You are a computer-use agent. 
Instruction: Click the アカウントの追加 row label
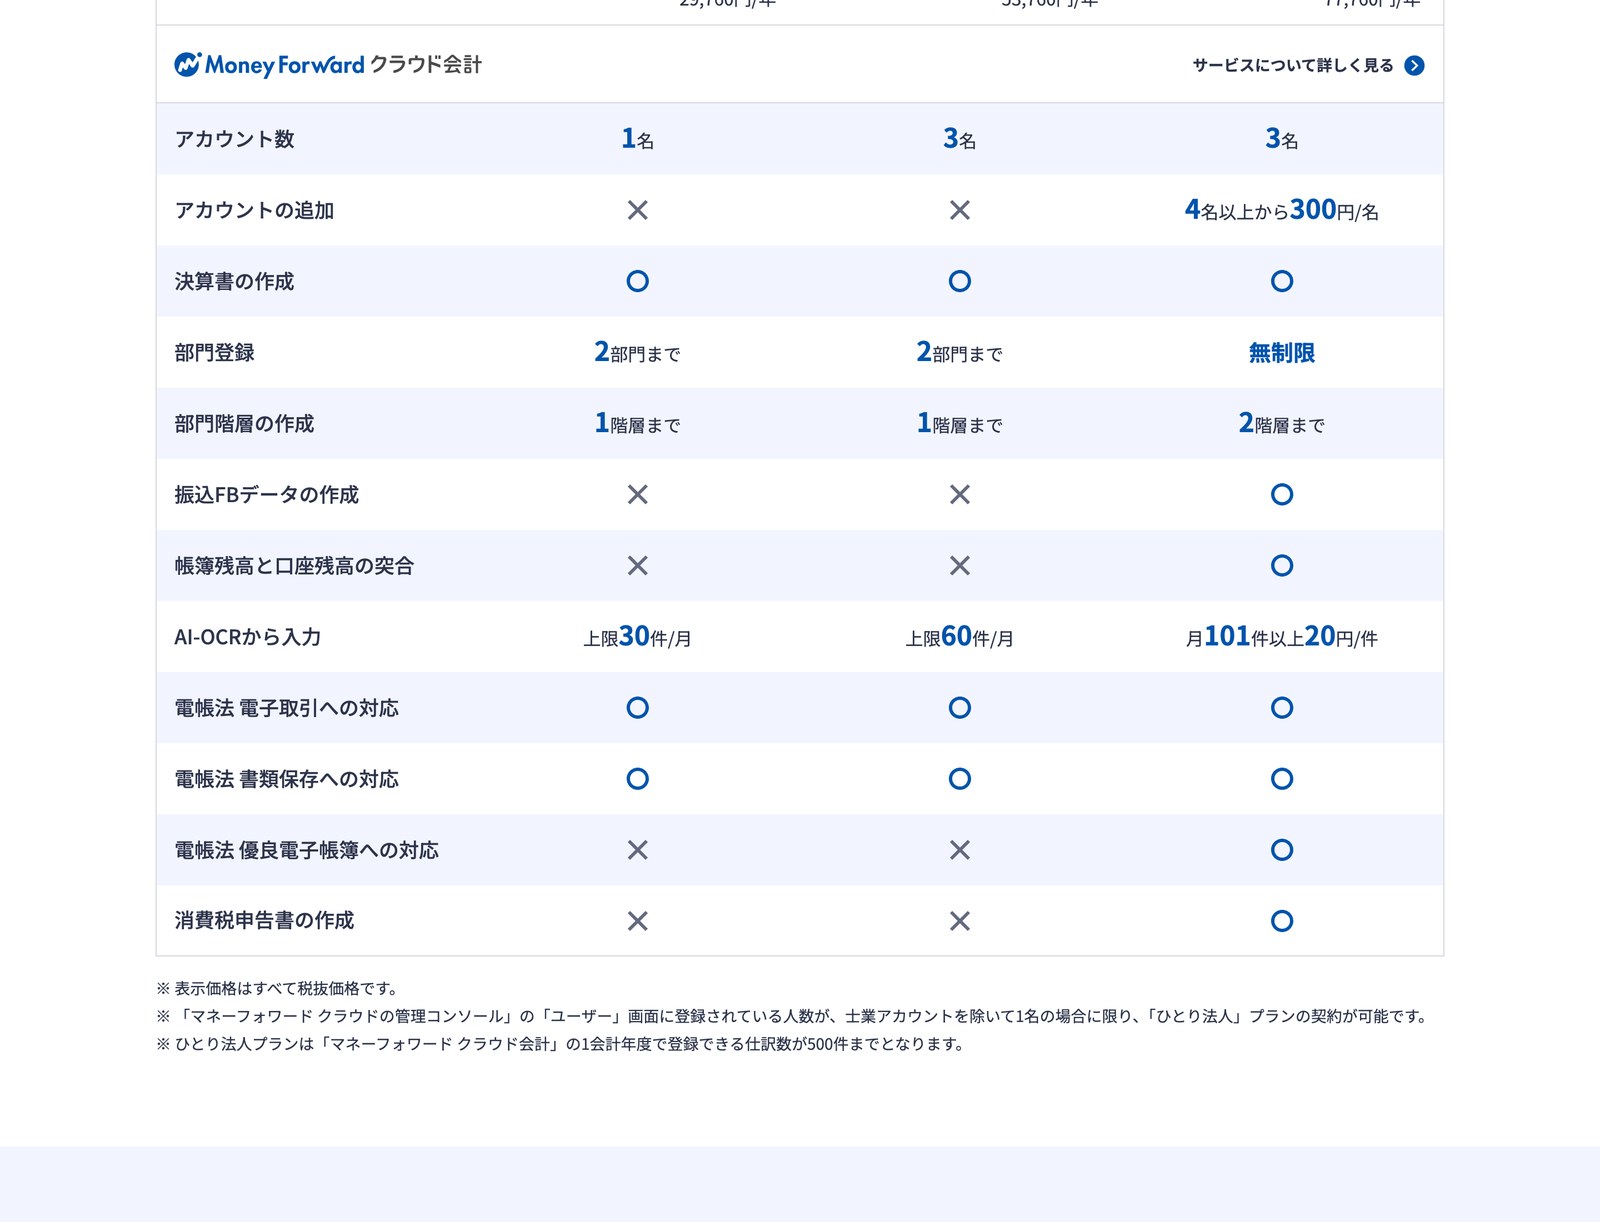pos(254,210)
